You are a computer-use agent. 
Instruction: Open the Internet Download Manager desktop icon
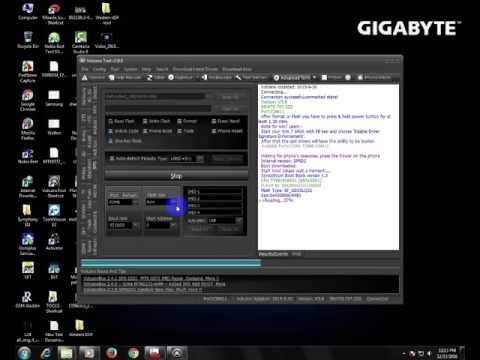coord(28,186)
